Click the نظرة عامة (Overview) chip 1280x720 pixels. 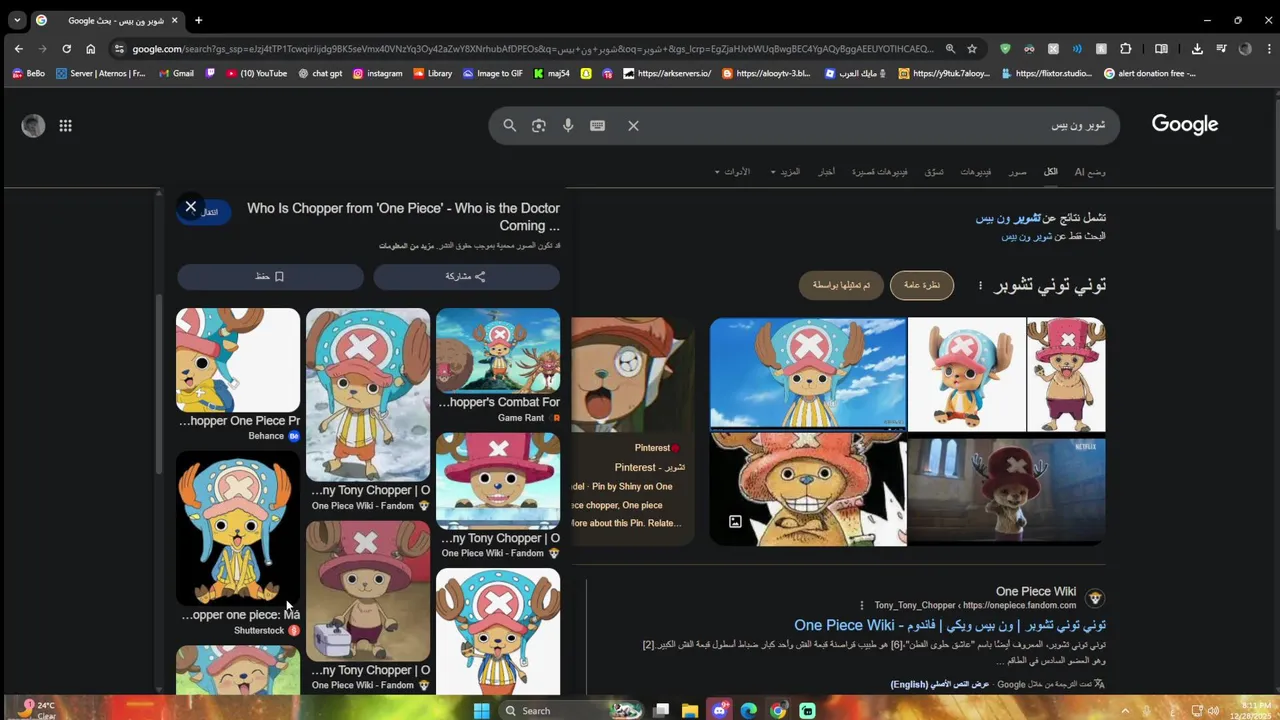coord(922,285)
